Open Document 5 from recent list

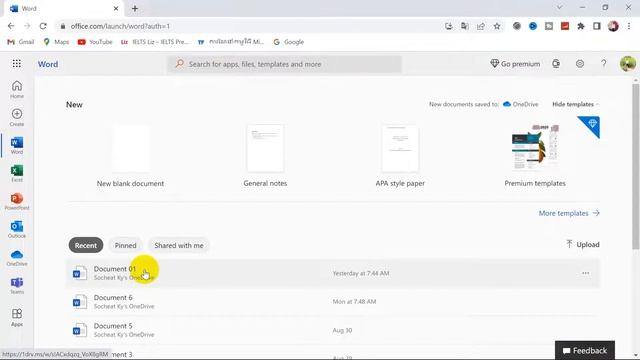click(x=333, y=330)
